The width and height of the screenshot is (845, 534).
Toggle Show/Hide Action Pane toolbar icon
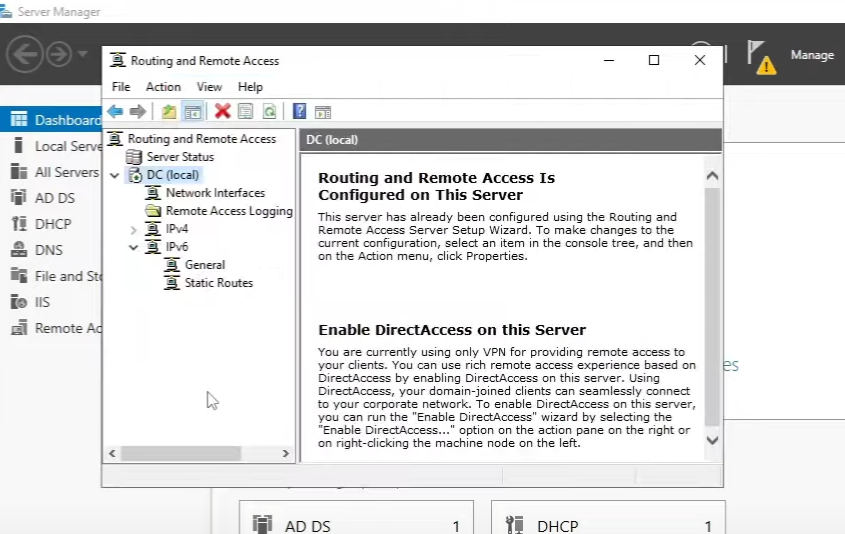coord(323,112)
